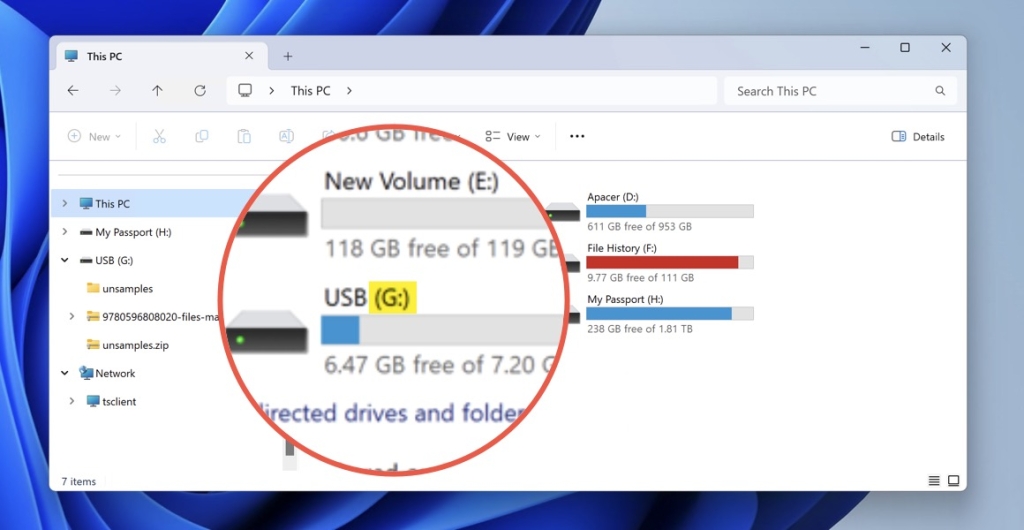Select the 9780596808020-files folder in sidebar
This screenshot has height=530, width=1024.
pyautogui.click(x=153, y=317)
